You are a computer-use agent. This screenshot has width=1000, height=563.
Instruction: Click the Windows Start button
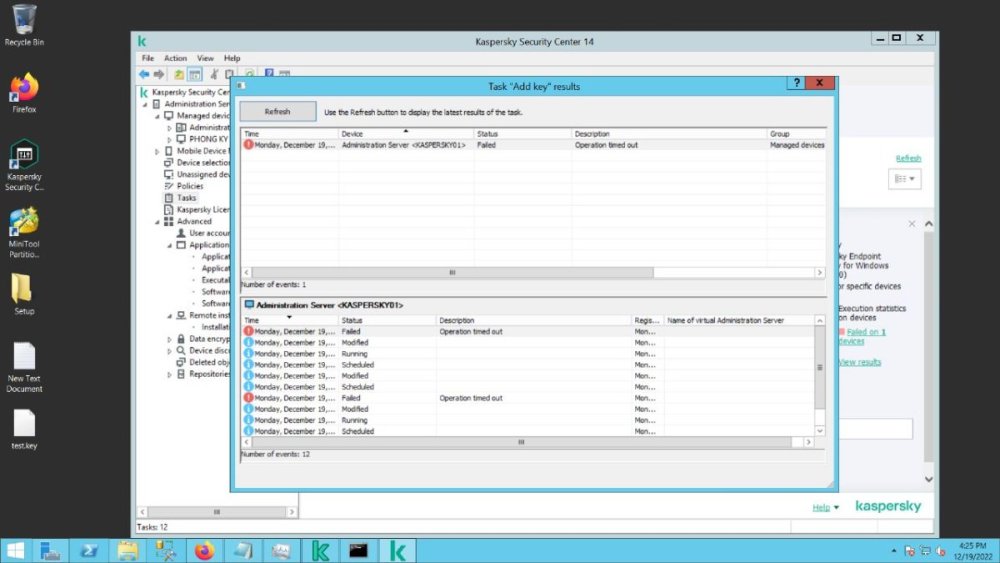point(17,550)
